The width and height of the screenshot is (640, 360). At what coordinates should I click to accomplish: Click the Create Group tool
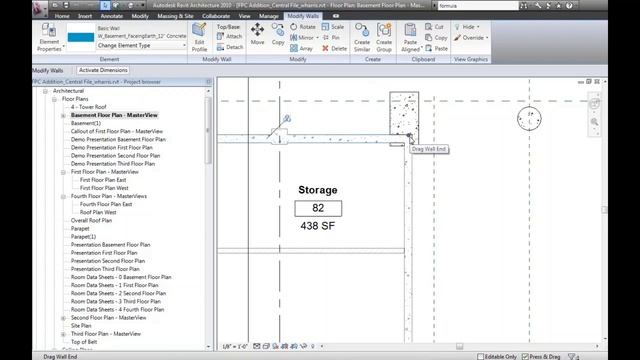(x=384, y=37)
